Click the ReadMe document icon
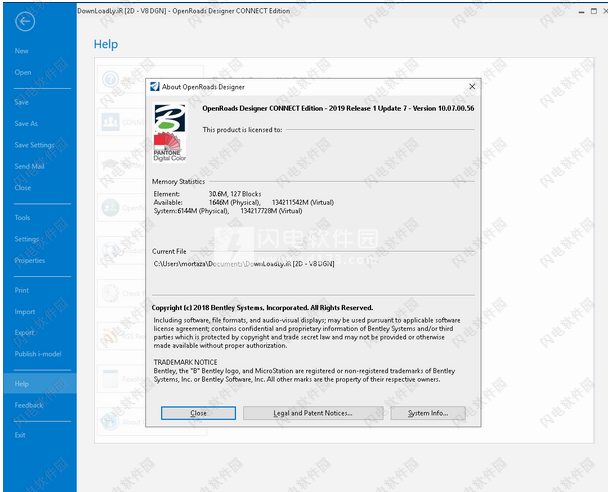The width and height of the screenshot is (608, 492). coord(110,379)
